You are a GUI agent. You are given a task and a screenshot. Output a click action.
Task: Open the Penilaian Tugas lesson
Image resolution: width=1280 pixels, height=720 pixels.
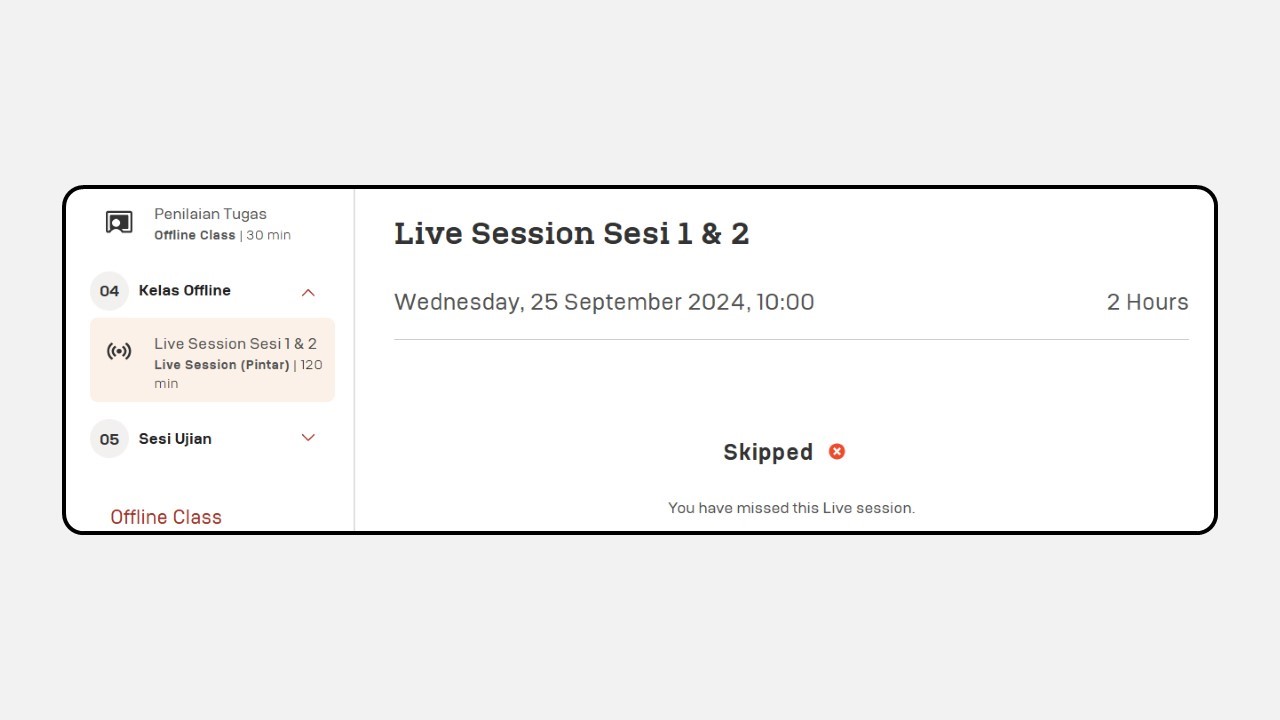pos(211,214)
